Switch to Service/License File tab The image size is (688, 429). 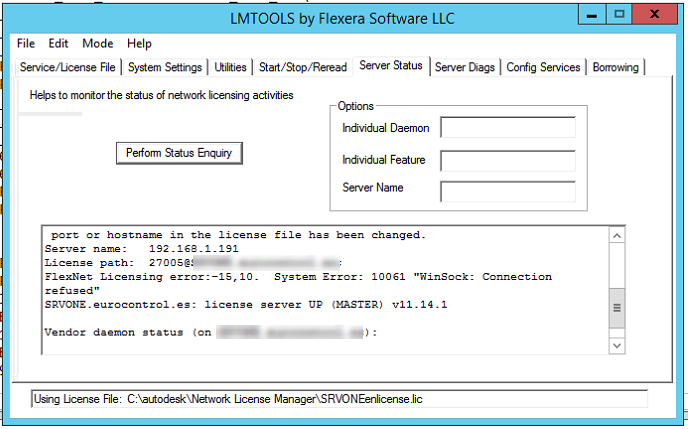pyautogui.click(x=70, y=68)
